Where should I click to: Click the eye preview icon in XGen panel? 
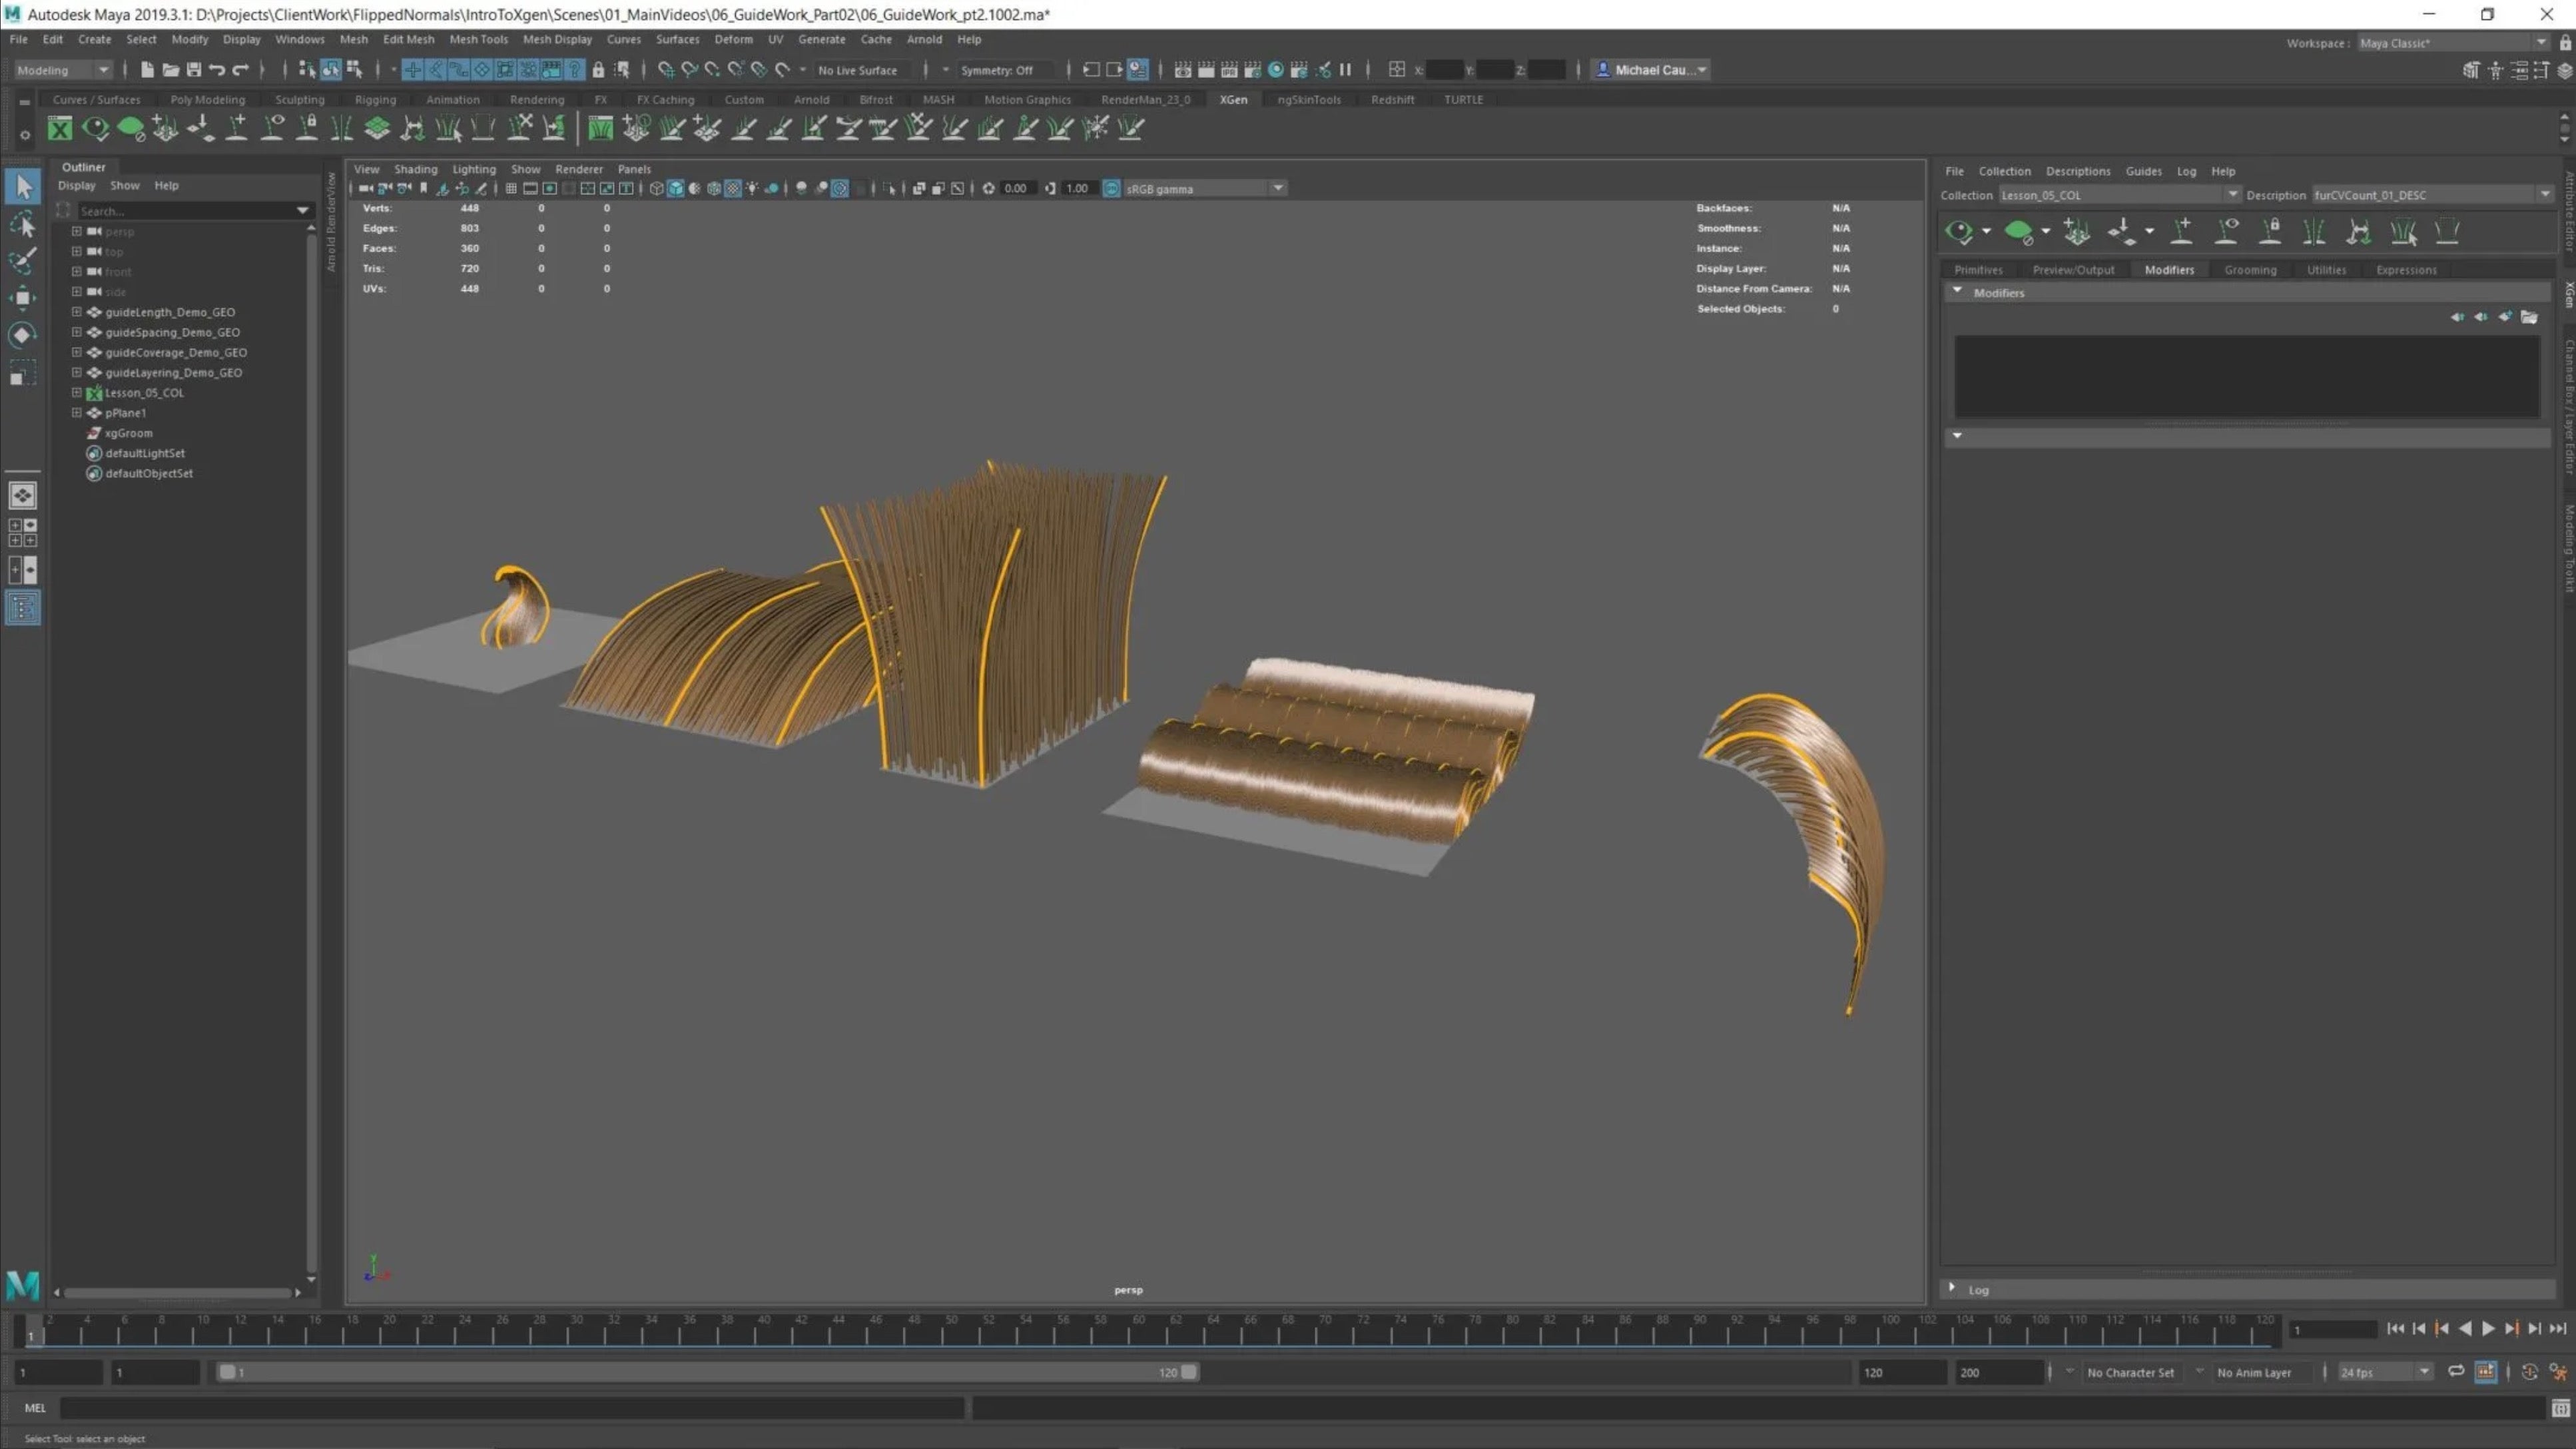click(x=1959, y=232)
